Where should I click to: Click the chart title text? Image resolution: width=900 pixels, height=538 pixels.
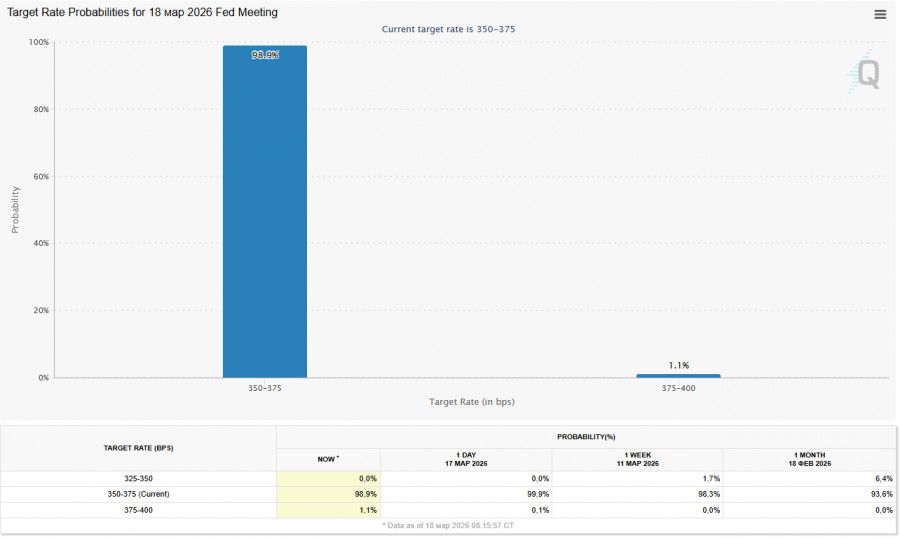click(143, 12)
